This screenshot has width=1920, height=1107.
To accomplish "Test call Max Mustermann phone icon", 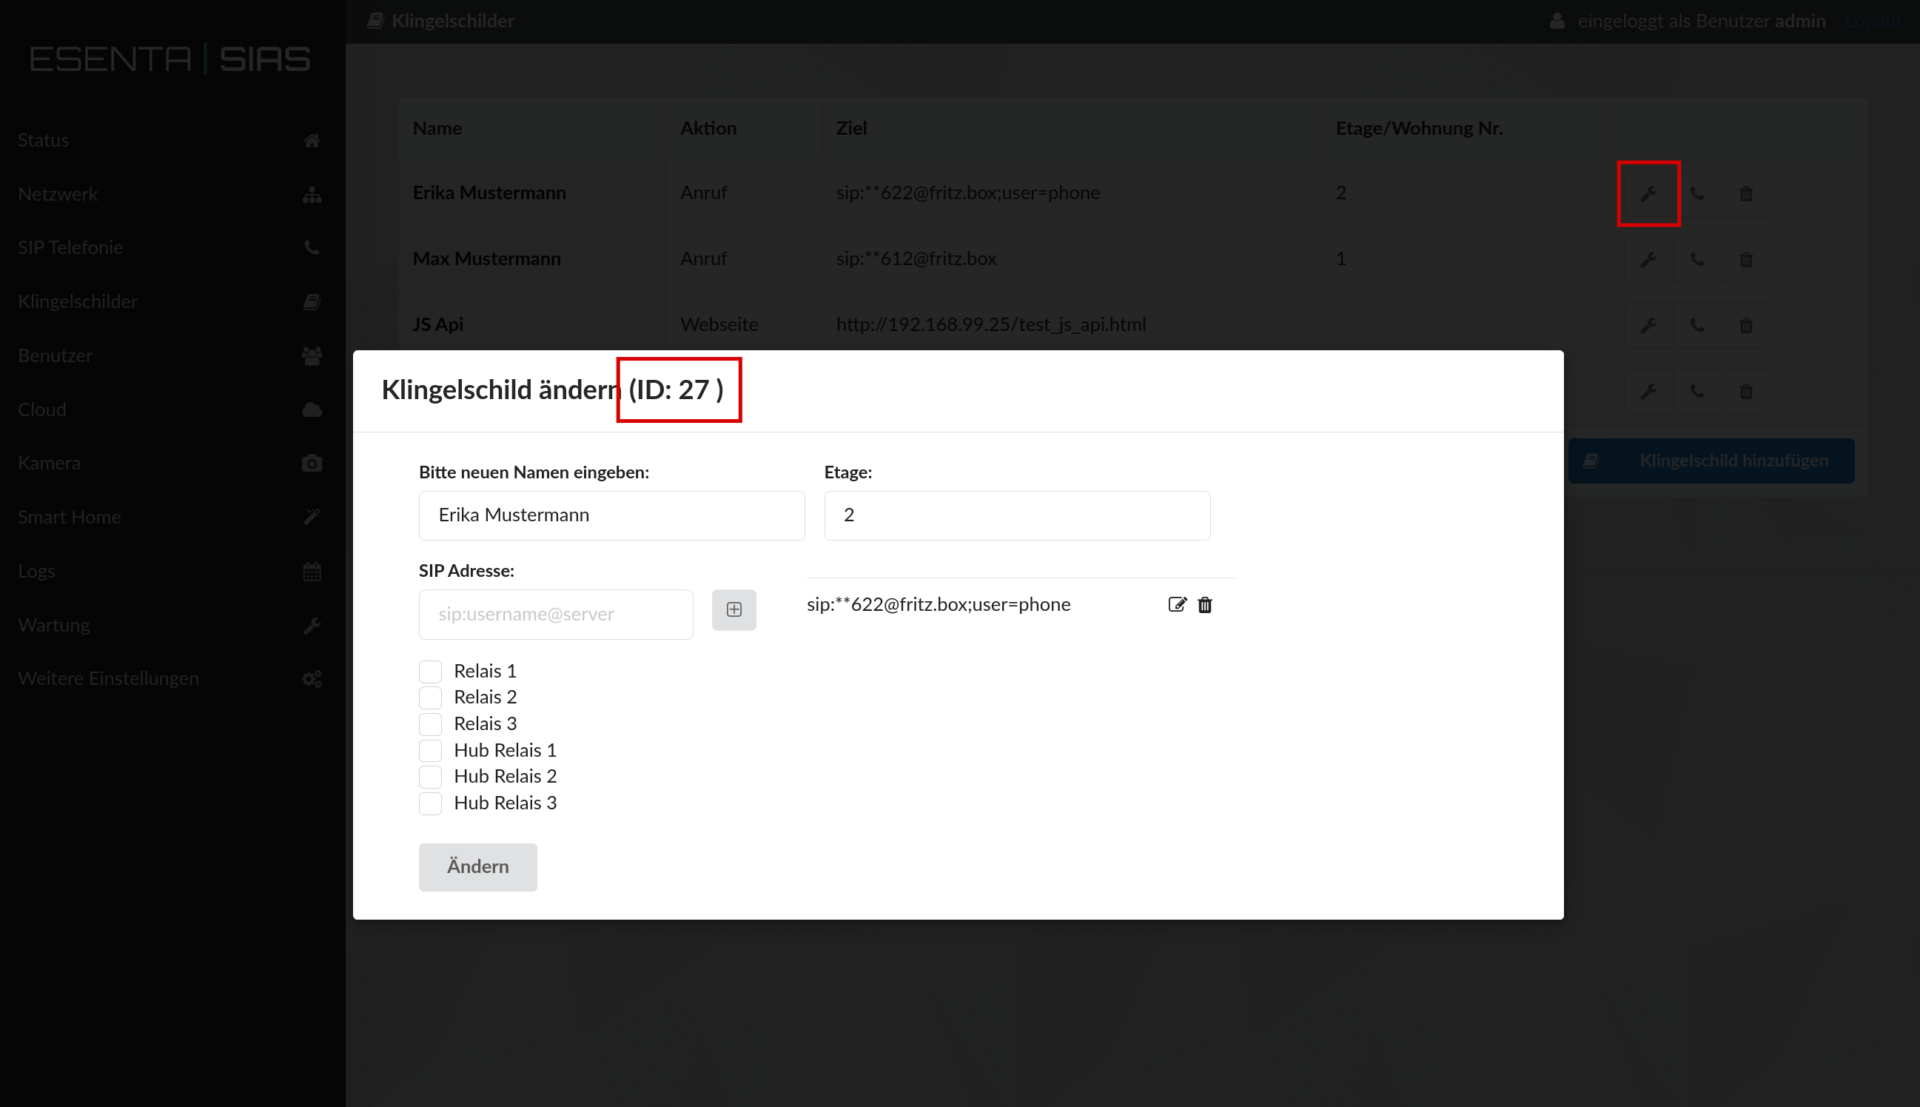I will 1697,259.
